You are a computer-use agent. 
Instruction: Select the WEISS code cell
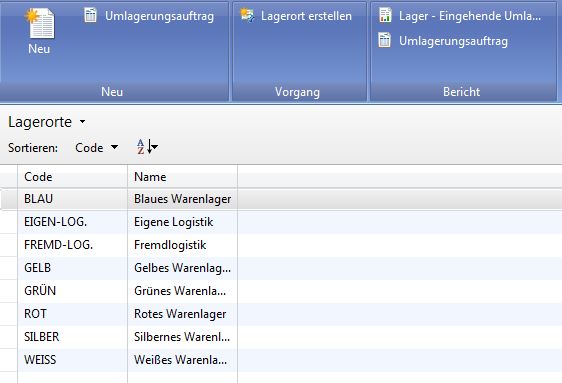[x=72, y=360]
